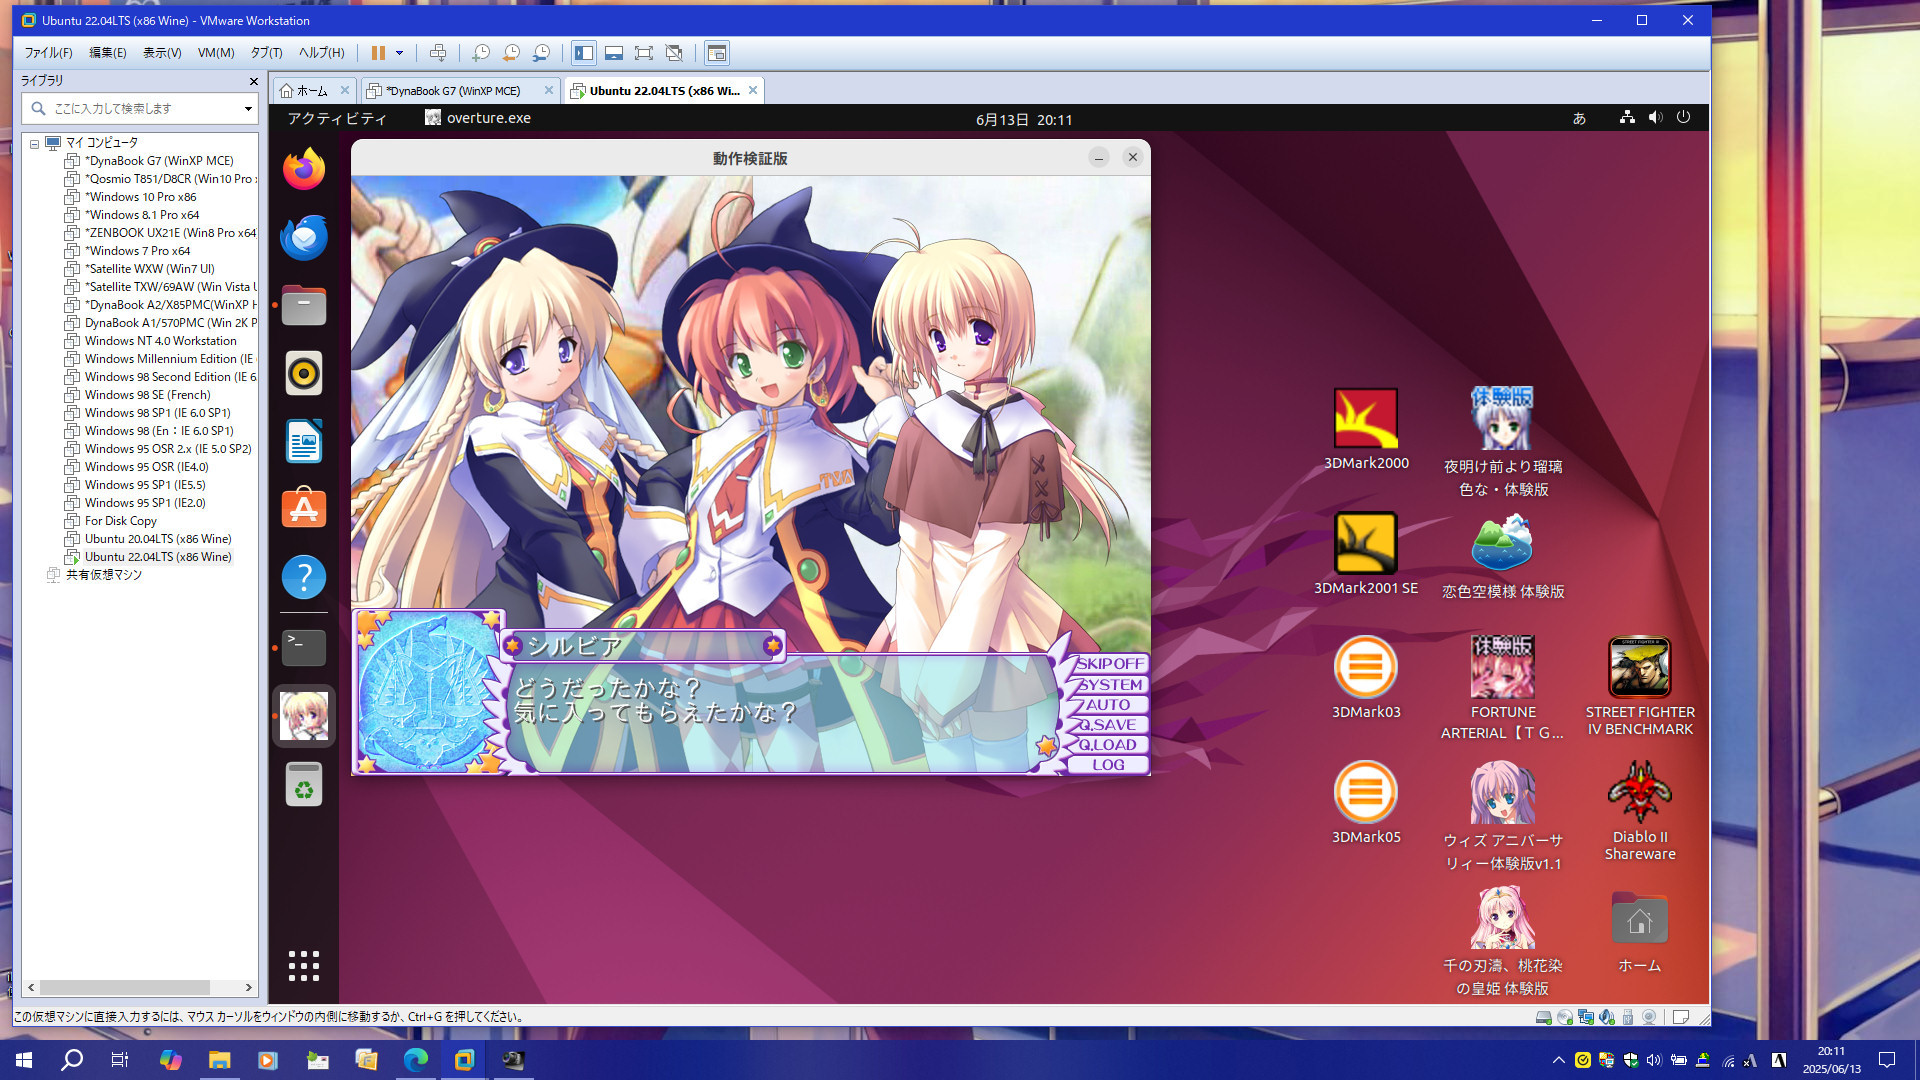Show hidden icons in Windows tray
This screenshot has height=1080, width=1920.
click(x=1558, y=1060)
